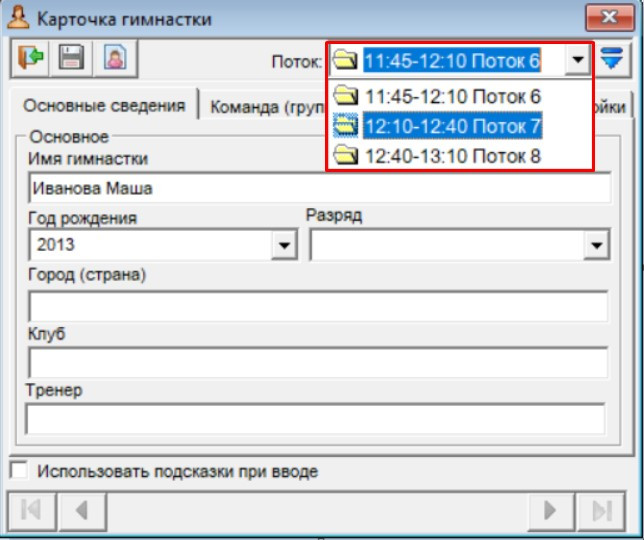Select 12:40-13:10 Поток 8 from list
644x540 pixels.
(452, 154)
